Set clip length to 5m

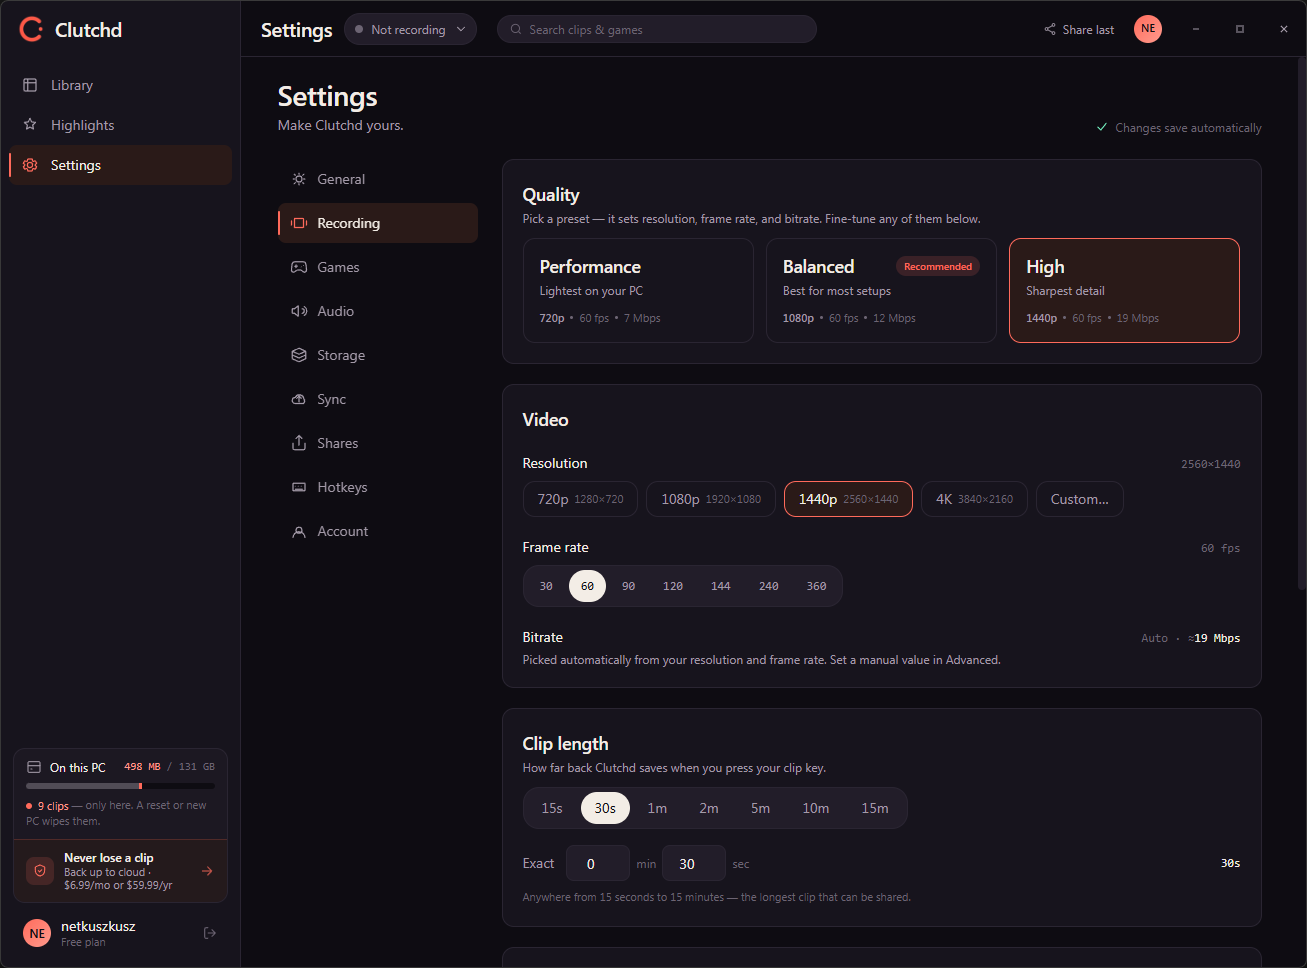pos(761,808)
